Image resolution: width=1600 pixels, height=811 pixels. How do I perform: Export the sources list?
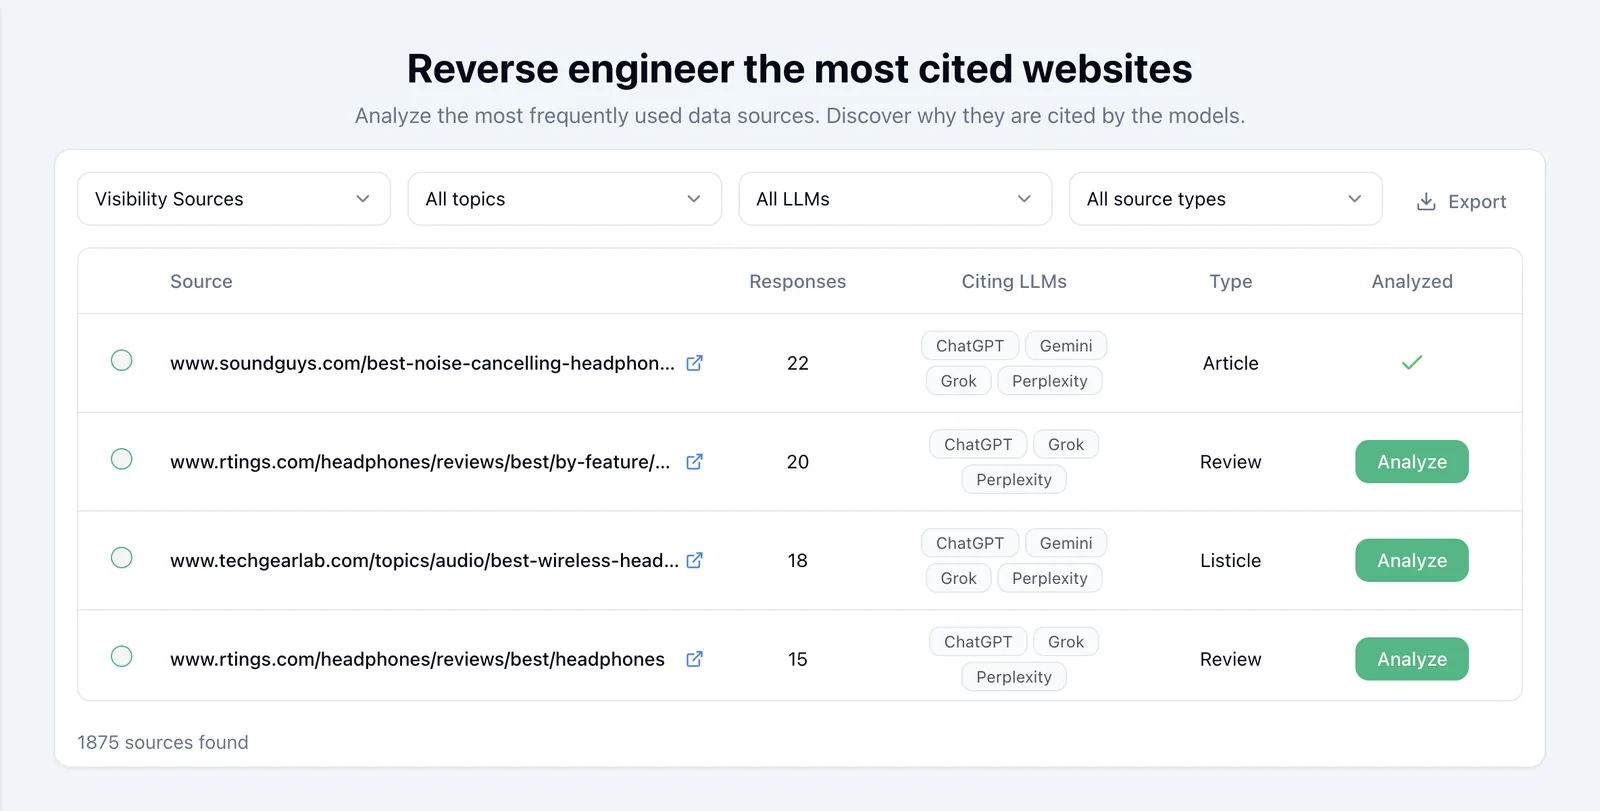1461,201
